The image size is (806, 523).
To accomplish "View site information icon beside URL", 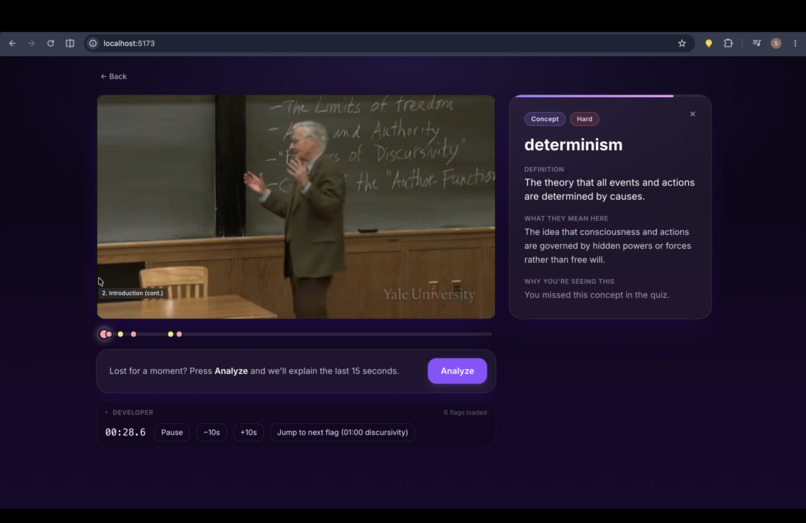I will tap(93, 43).
